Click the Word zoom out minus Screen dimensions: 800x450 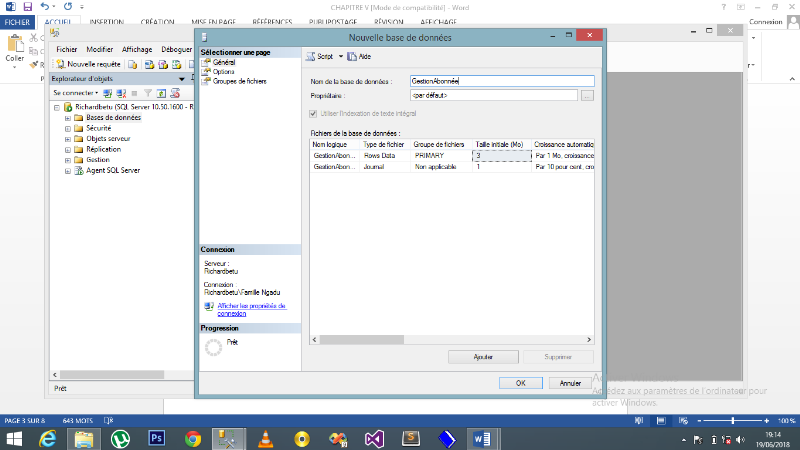tap(699, 421)
